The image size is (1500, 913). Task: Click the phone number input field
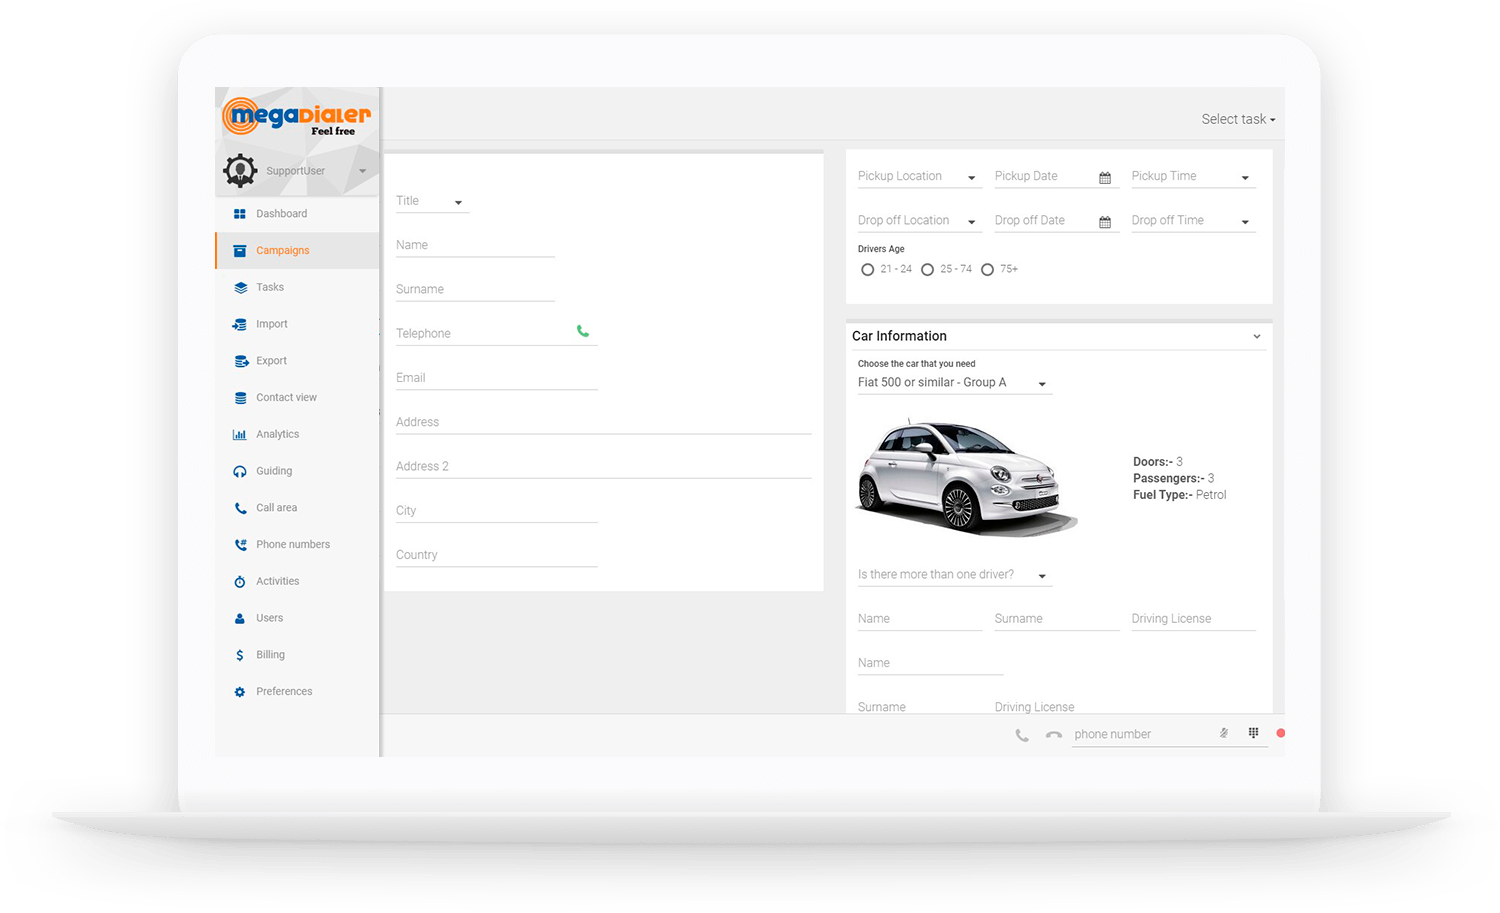tap(1140, 734)
